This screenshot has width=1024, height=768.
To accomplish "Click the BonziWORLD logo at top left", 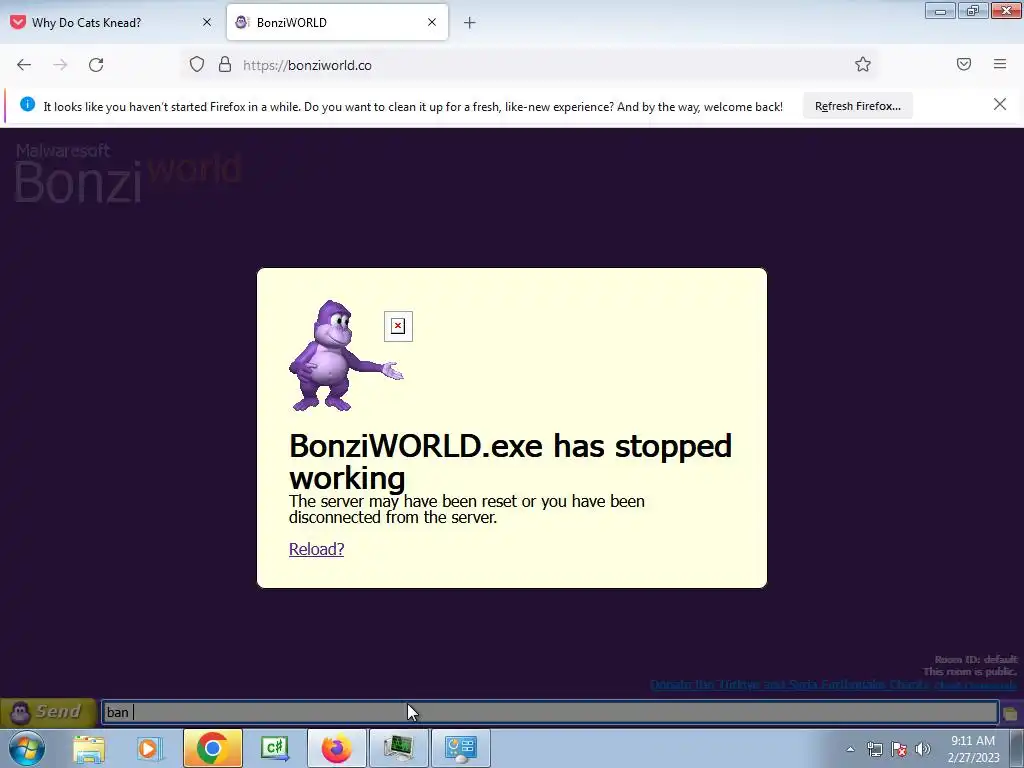I will pos(128,173).
